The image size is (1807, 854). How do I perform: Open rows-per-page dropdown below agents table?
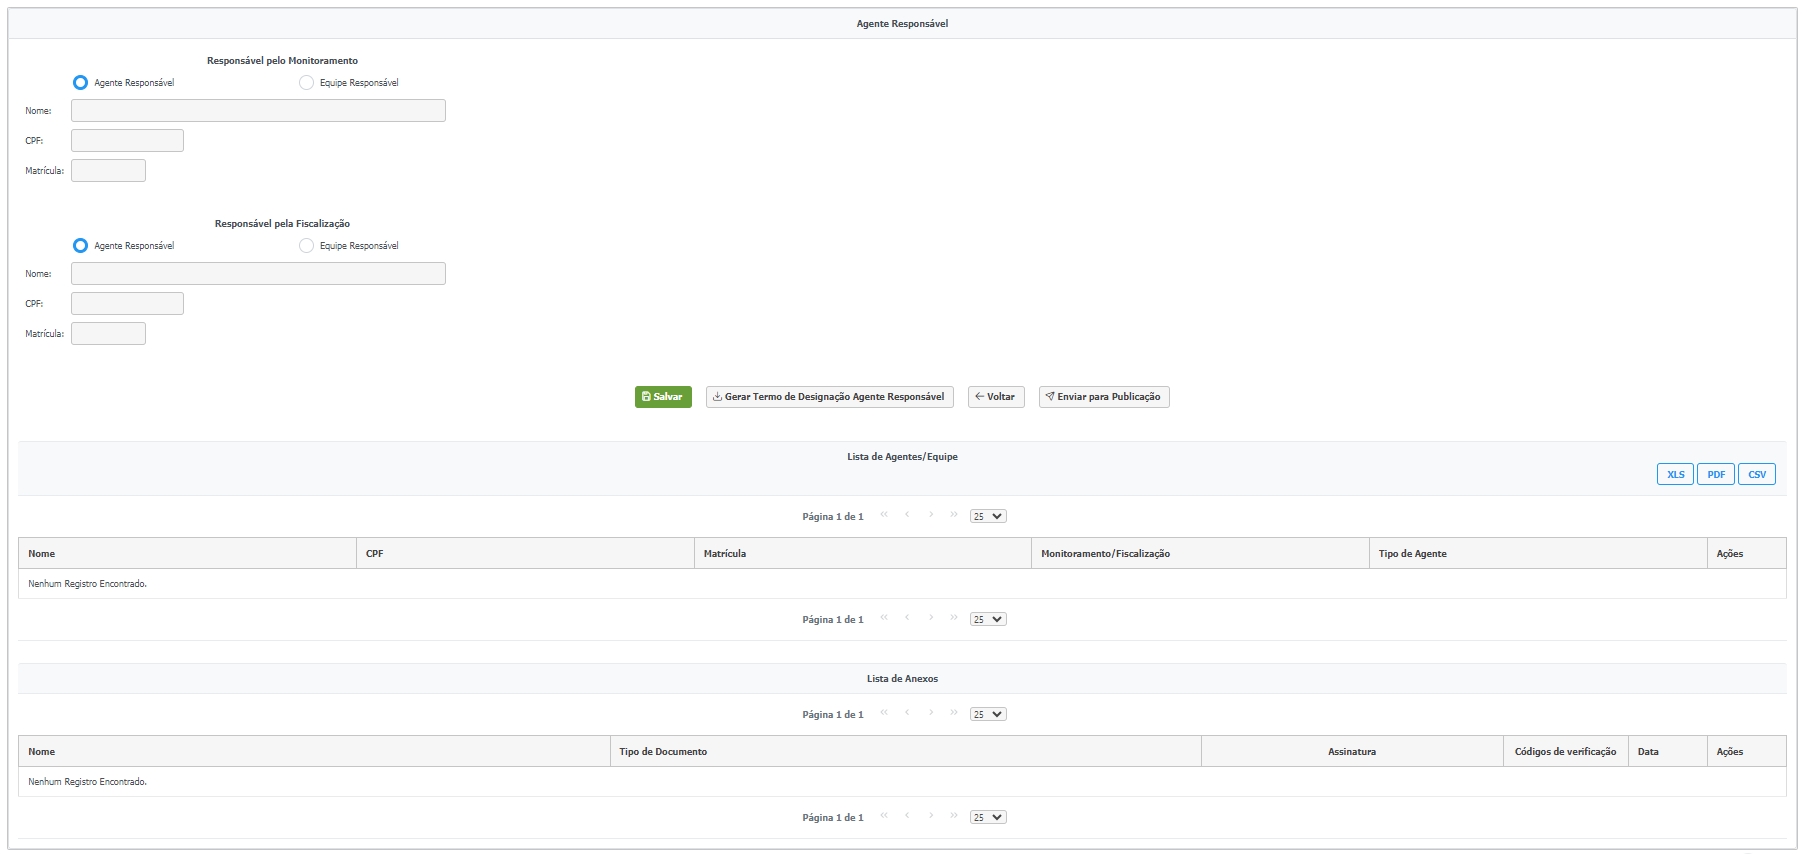[x=987, y=620]
